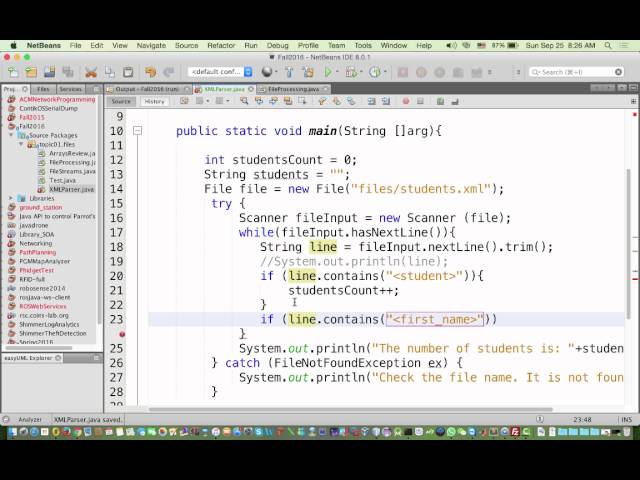Click the Paste clipboard icon
This screenshot has height=480, width=640.
pyautogui.click(x=128, y=72)
